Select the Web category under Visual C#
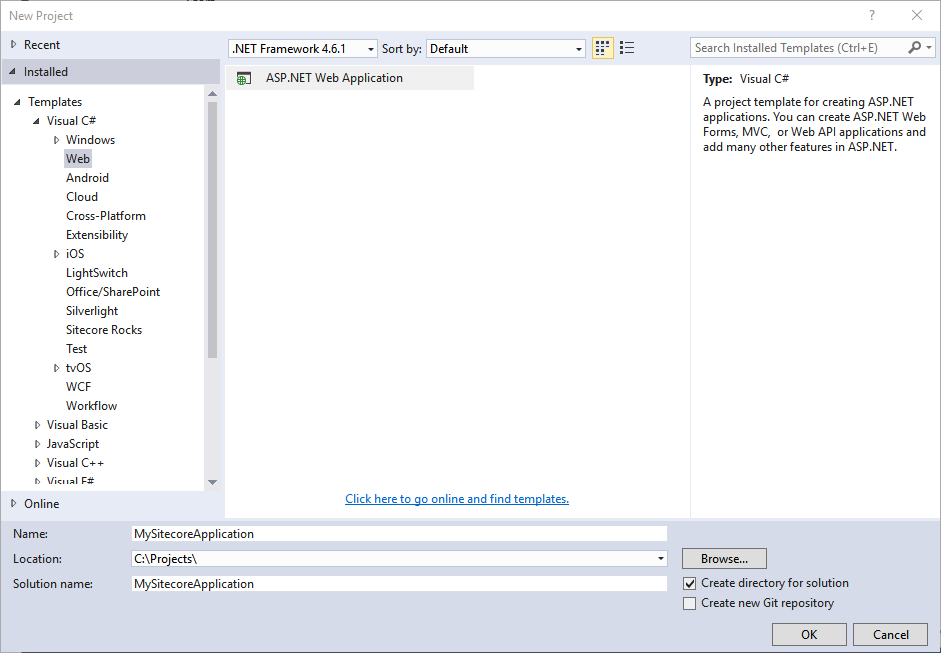The width and height of the screenshot is (941, 653). (77, 158)
